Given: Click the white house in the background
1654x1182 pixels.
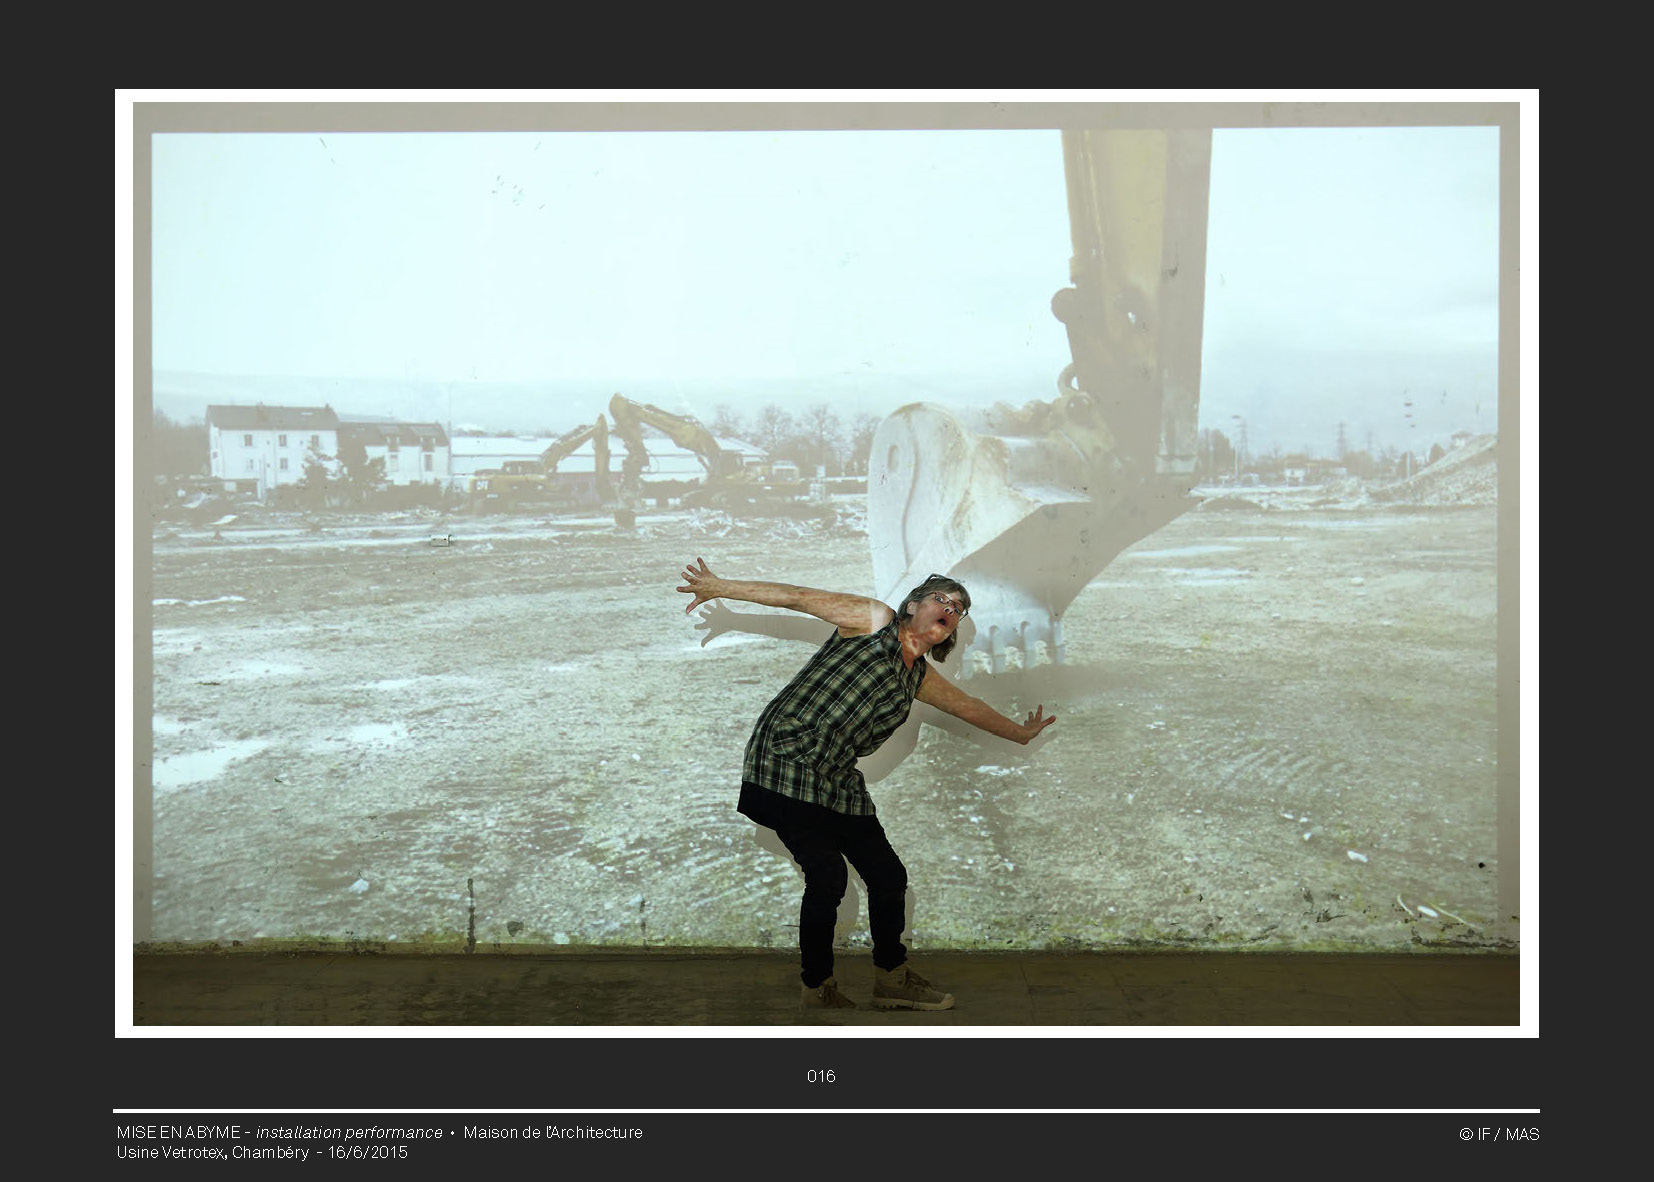Looking at the screenshot, I should click(x=270, y=443).
